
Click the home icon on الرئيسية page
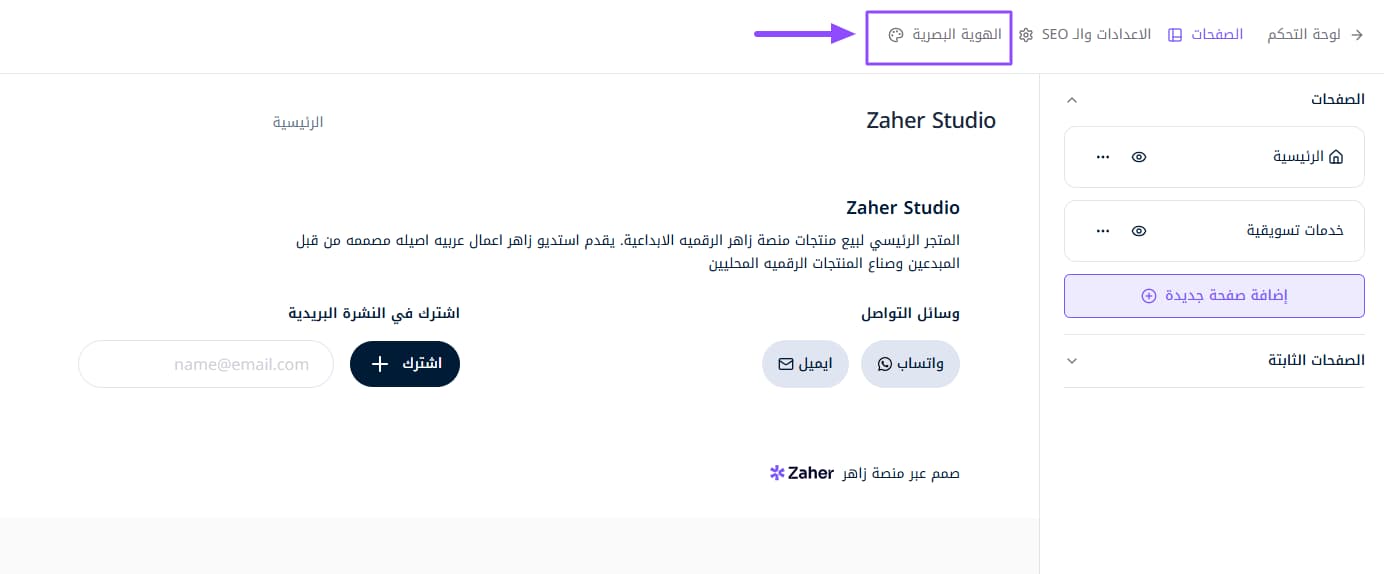[1336, 157]
